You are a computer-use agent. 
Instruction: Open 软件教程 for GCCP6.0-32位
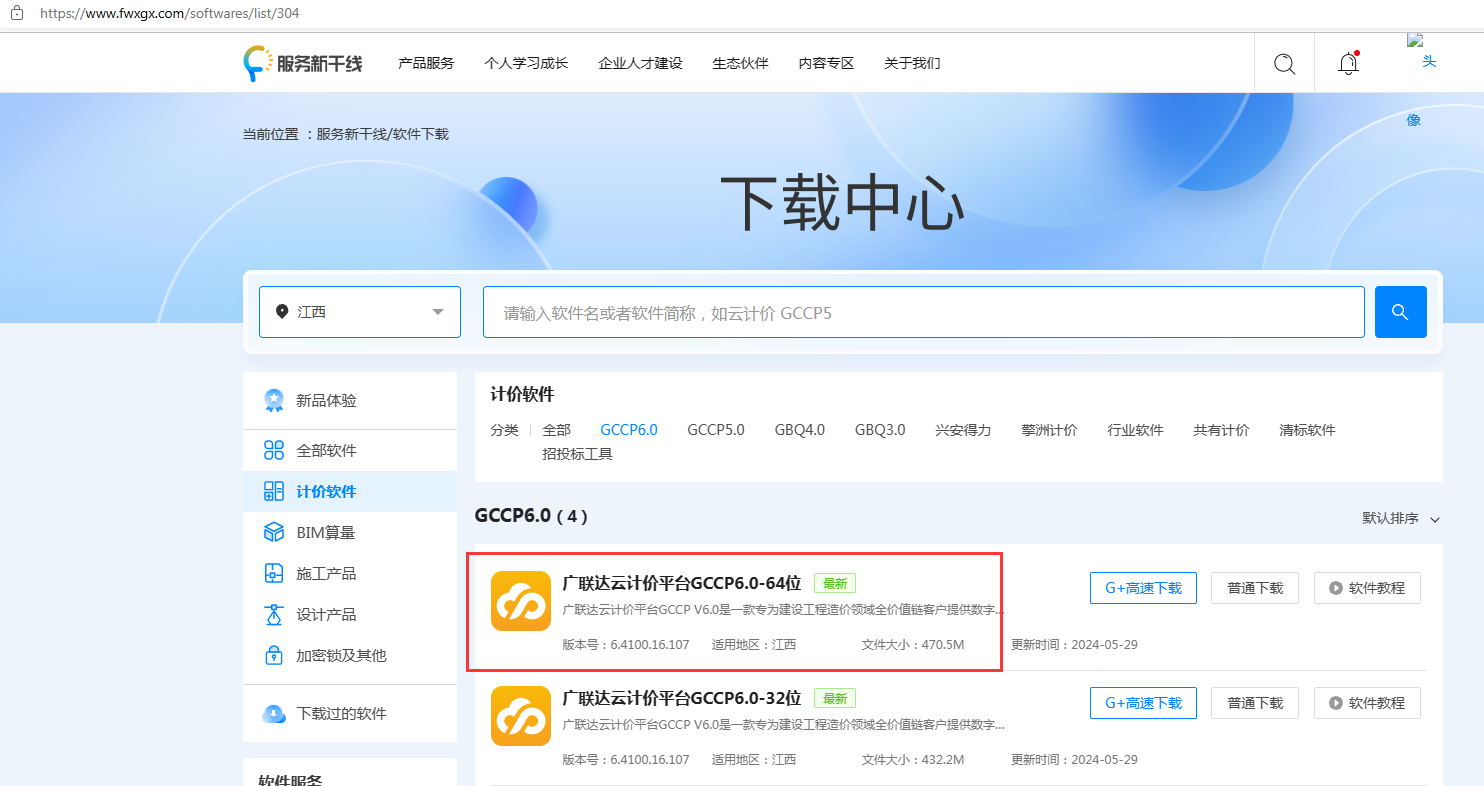[1367, 703]
